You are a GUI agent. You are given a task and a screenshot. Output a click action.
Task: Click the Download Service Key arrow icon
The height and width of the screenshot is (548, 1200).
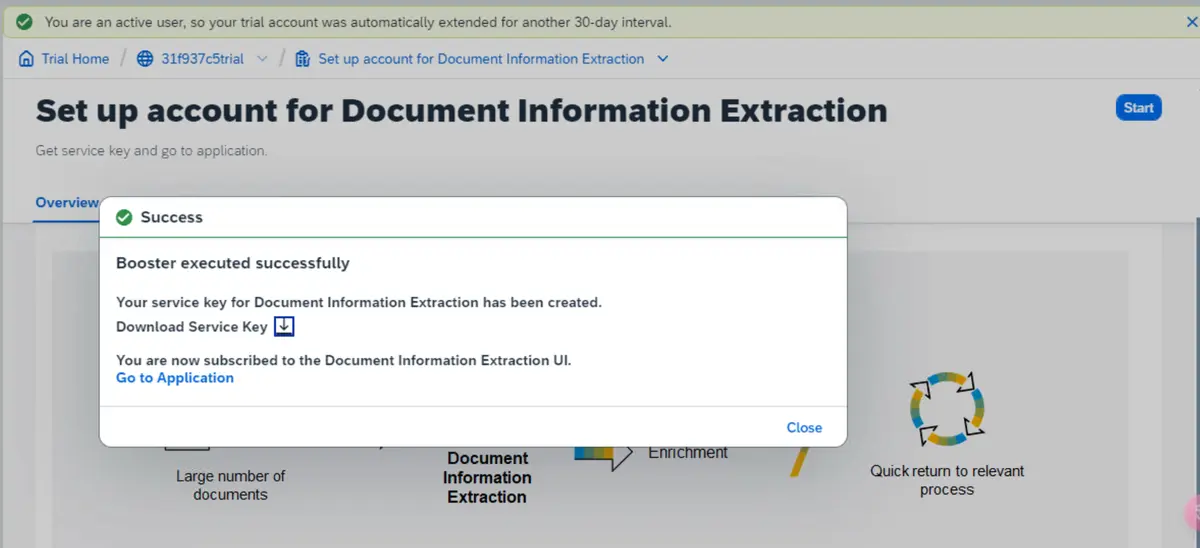(284, 327)
